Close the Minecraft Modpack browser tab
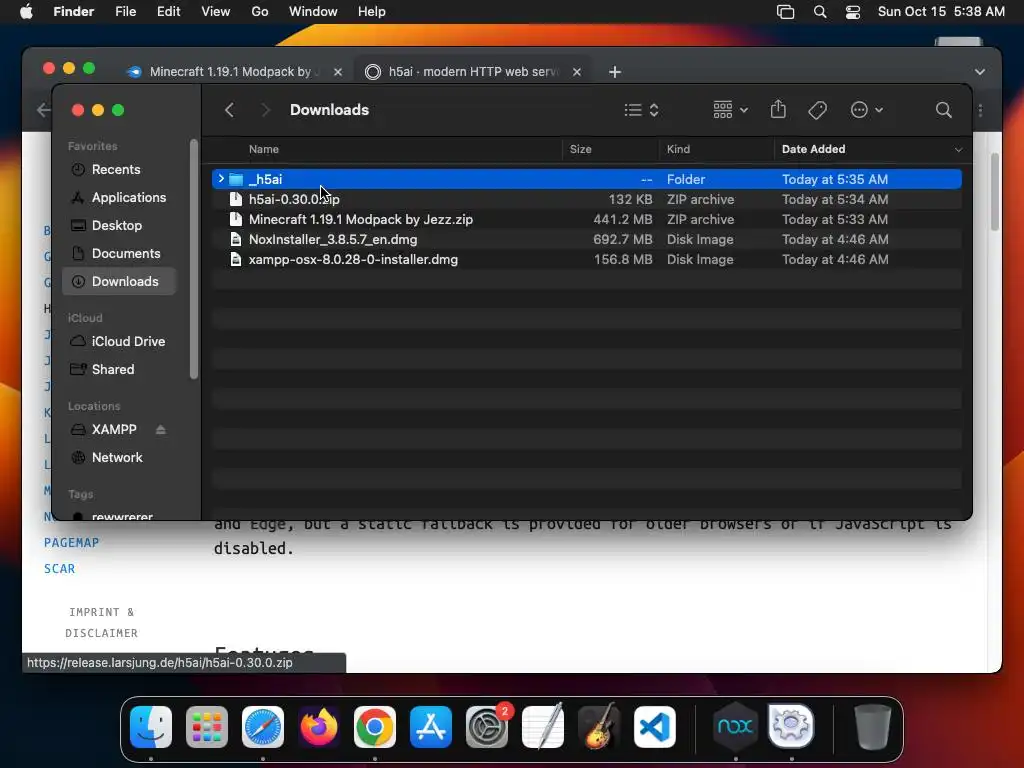The height and width of the screenshot is (768, 1024). [x=338, y=72]
